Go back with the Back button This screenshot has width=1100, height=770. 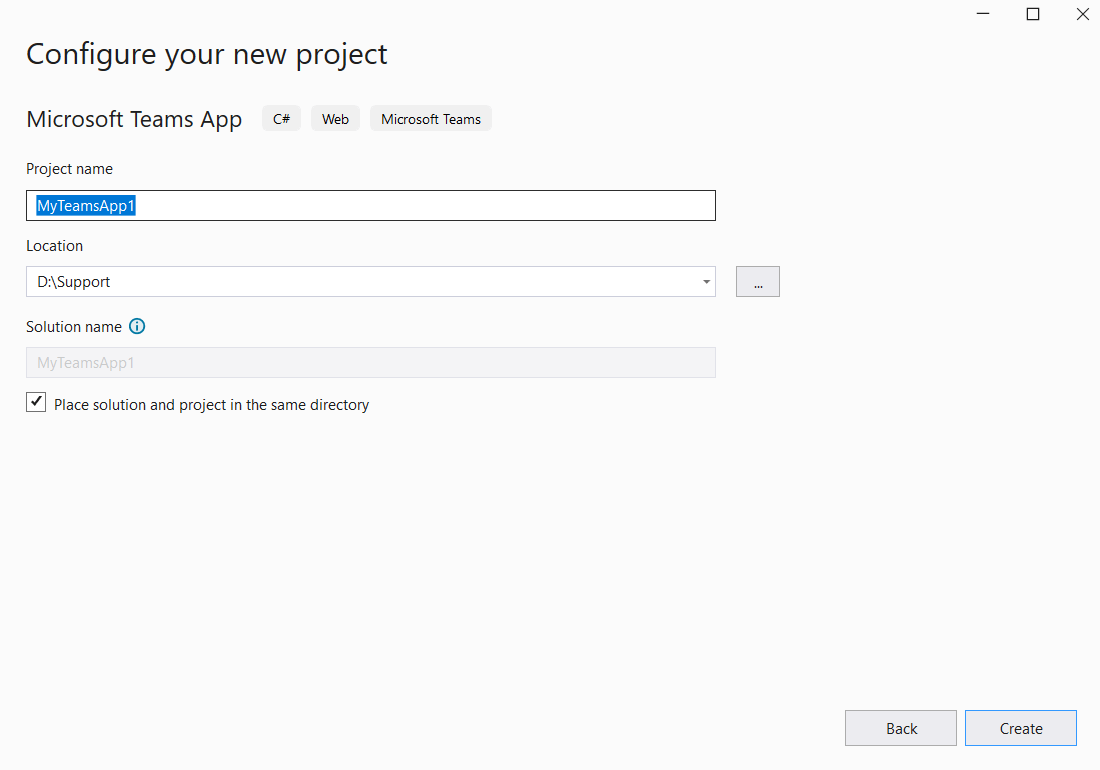[x=900, y=728]
